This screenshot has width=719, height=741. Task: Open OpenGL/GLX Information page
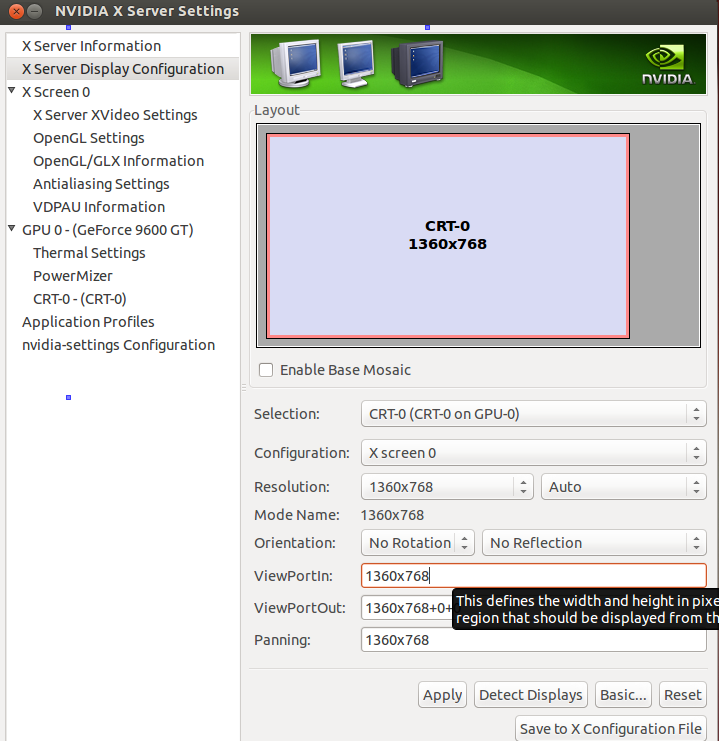[x=118, y=161]
